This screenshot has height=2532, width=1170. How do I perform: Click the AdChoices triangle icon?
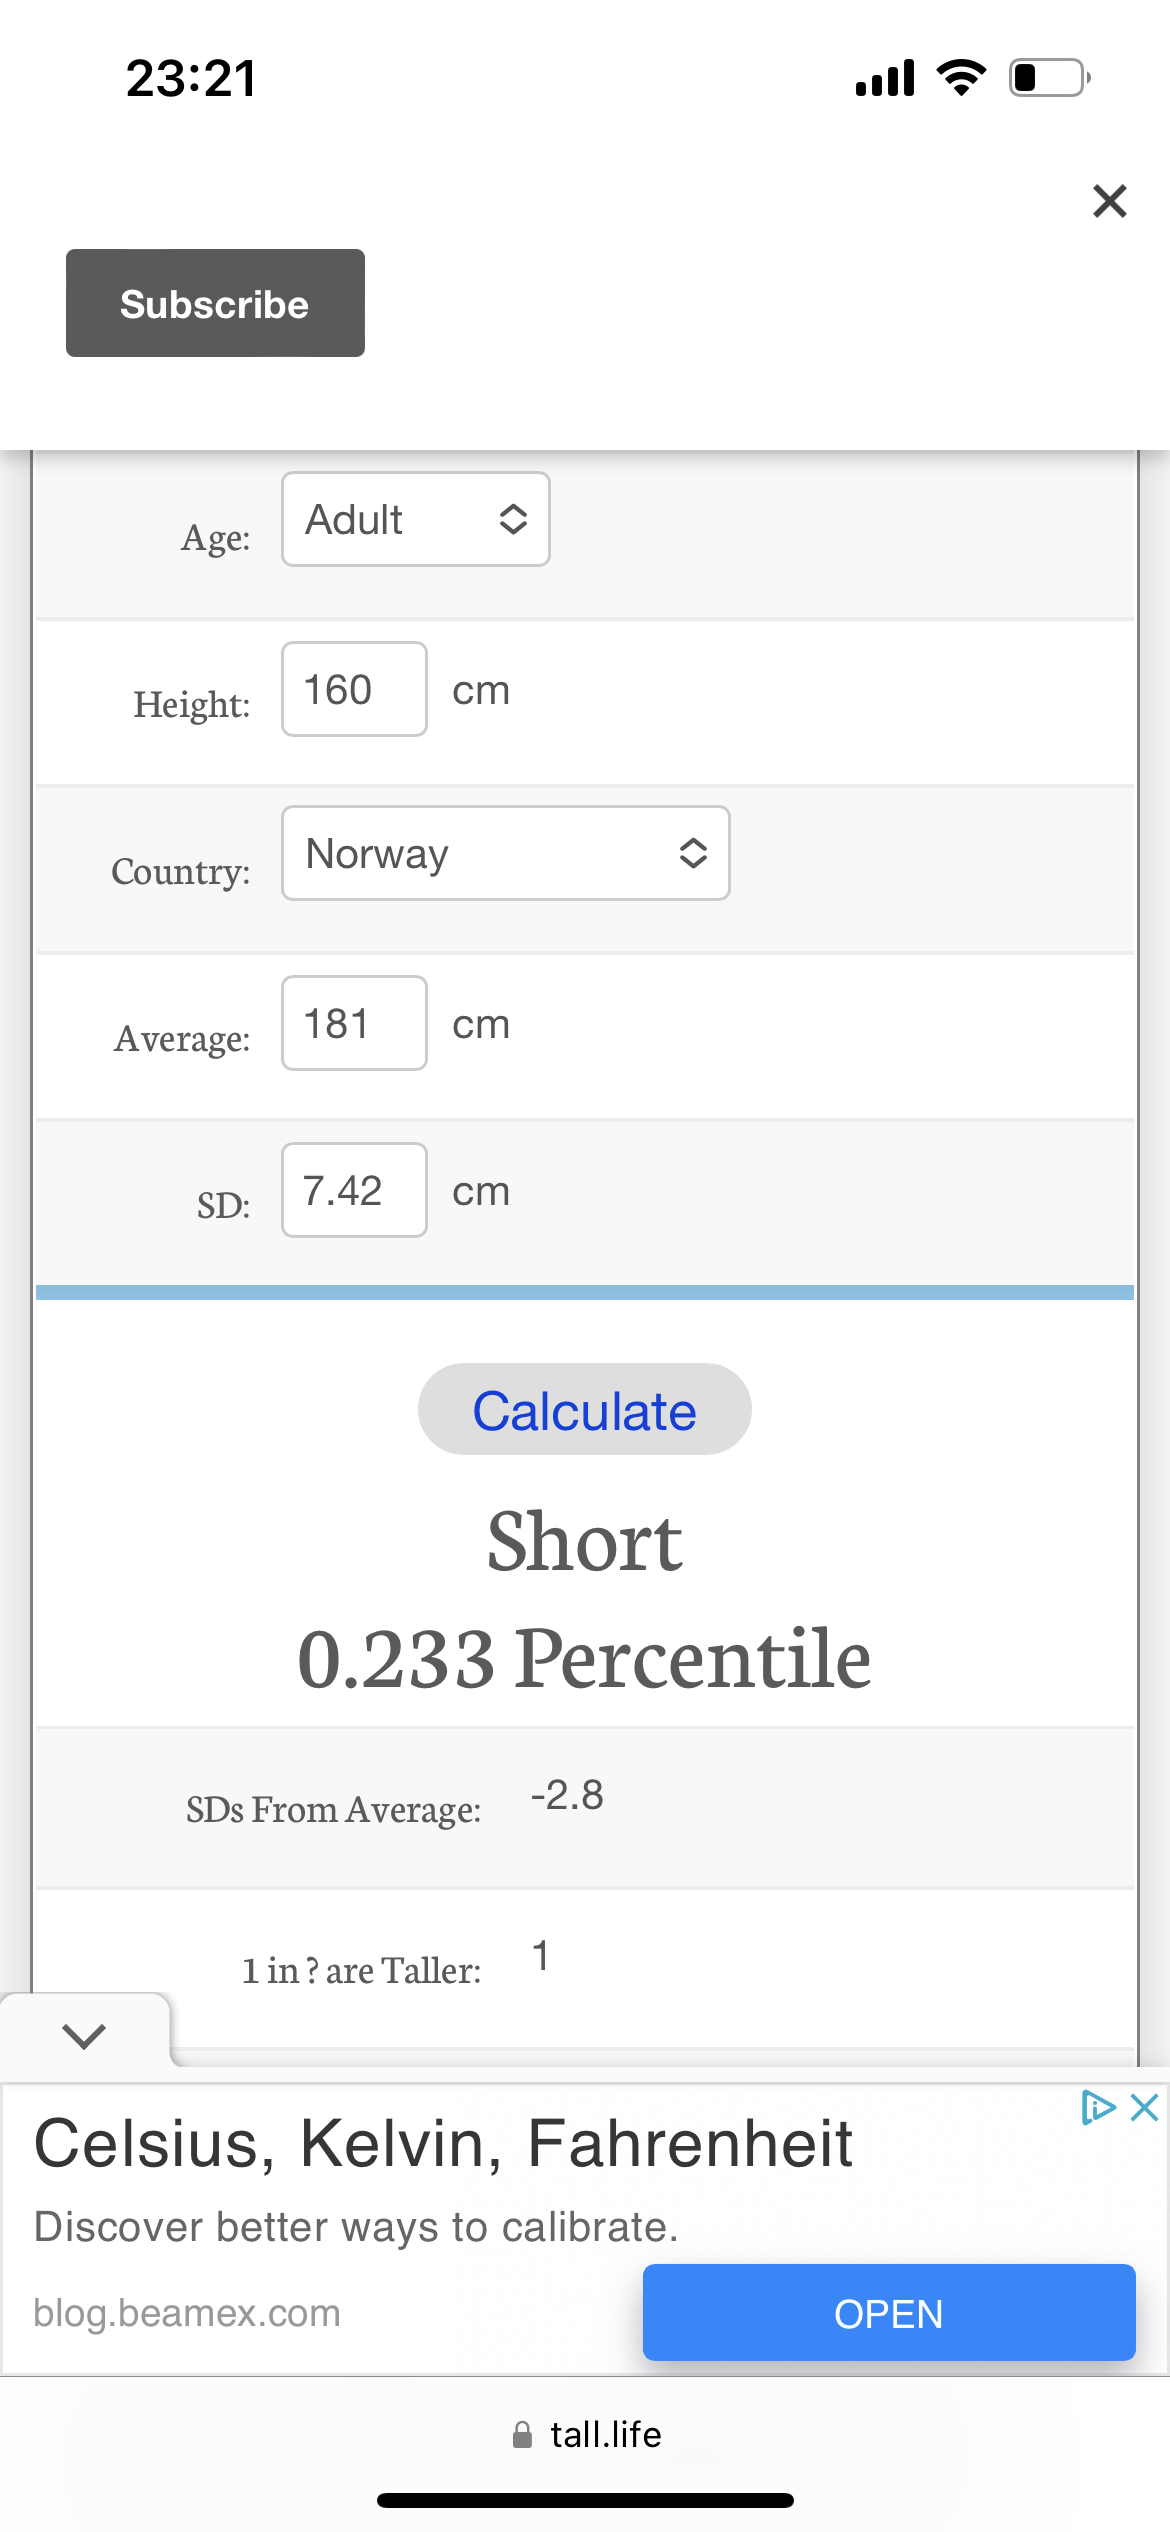[1098, 2107]
